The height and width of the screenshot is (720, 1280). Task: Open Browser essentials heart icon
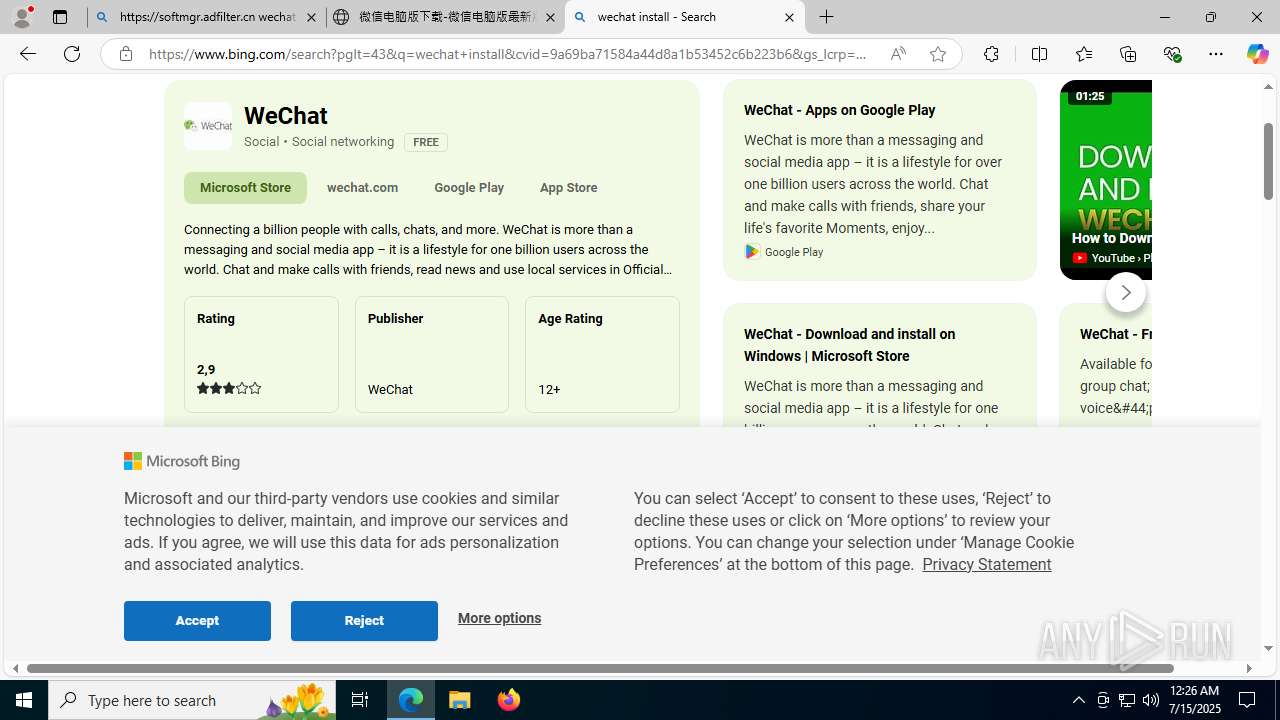1172,54
